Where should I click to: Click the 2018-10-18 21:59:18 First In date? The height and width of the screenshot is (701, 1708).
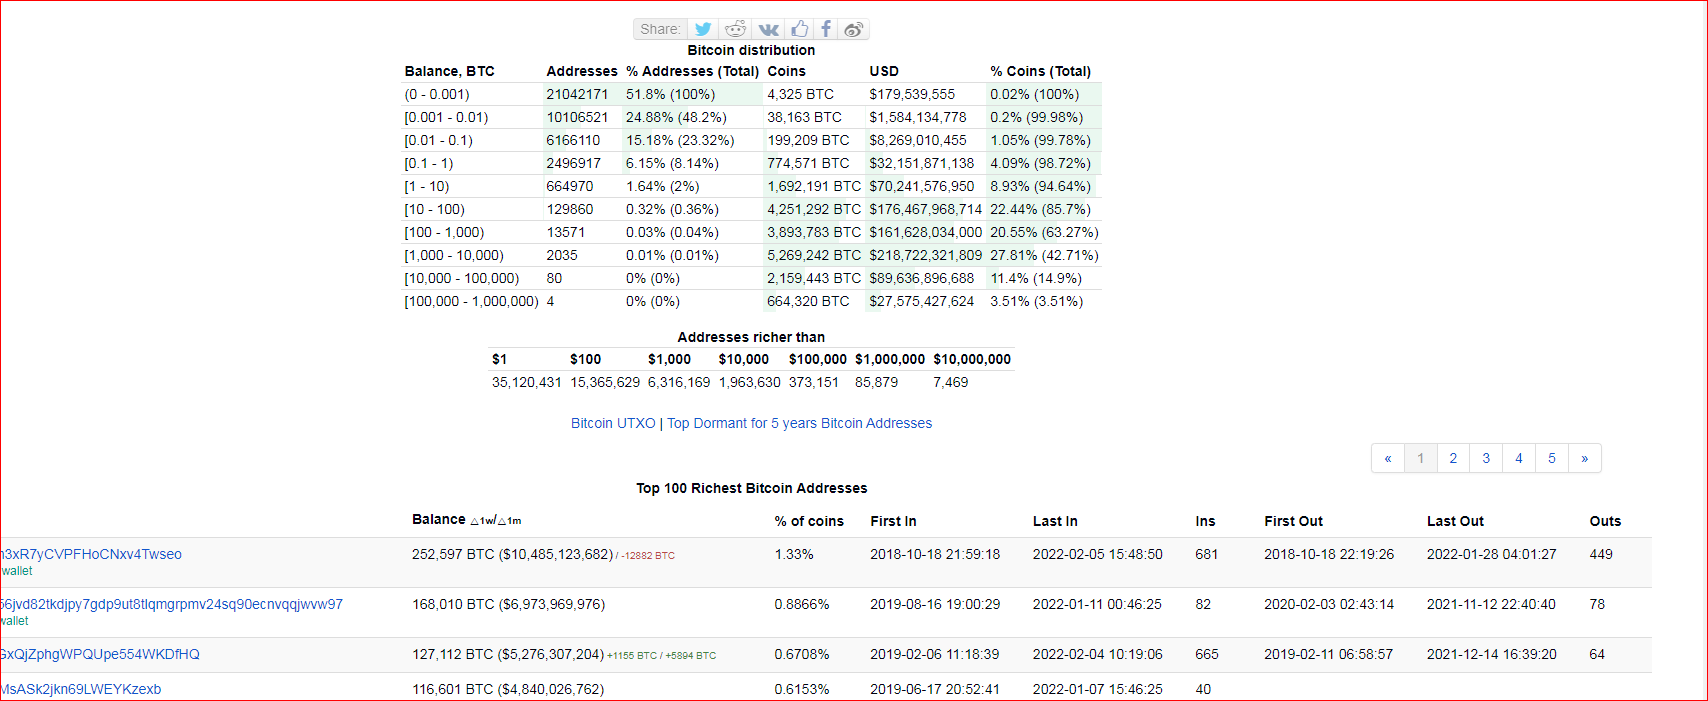click(x=935, y=554)
